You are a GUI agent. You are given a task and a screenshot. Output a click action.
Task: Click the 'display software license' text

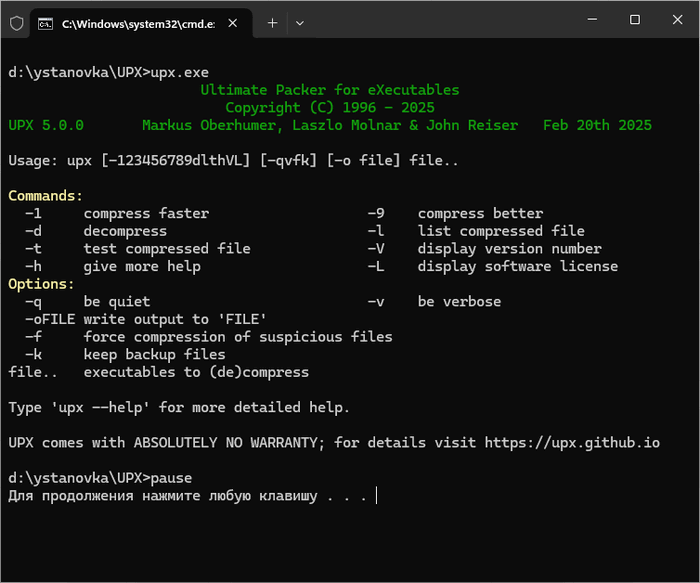coord(518,267)
